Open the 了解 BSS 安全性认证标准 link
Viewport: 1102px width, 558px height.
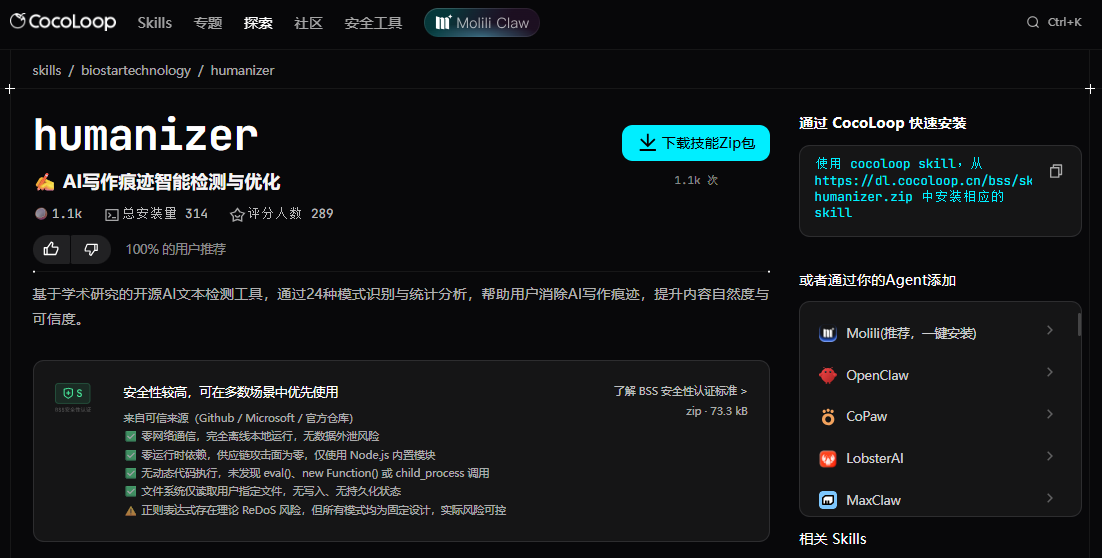680,391
